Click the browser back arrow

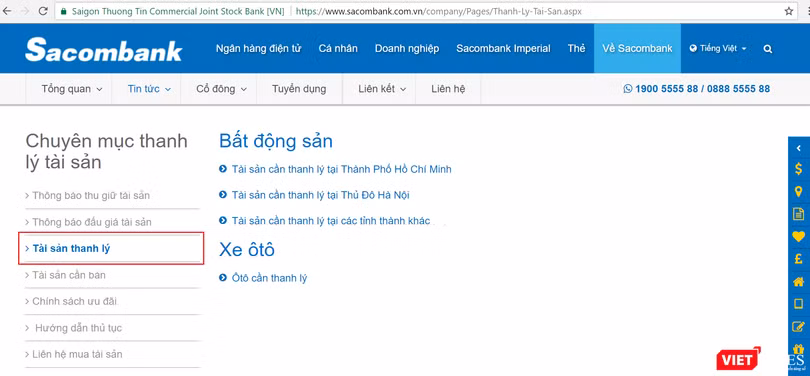click(6, 11)
